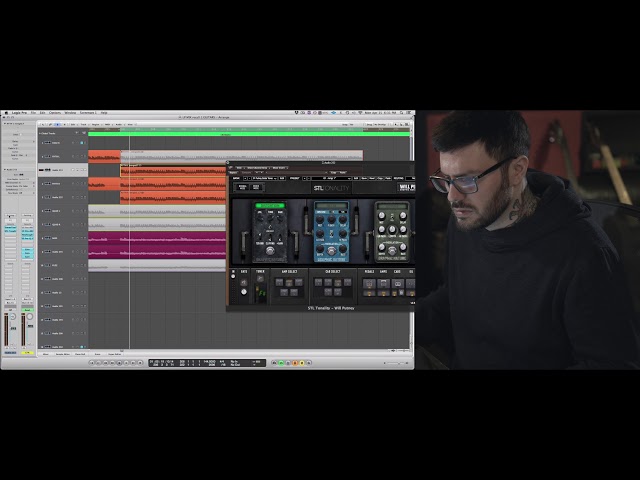
Task: Switch to the Mixer tab
Action: tap(45, 354)
